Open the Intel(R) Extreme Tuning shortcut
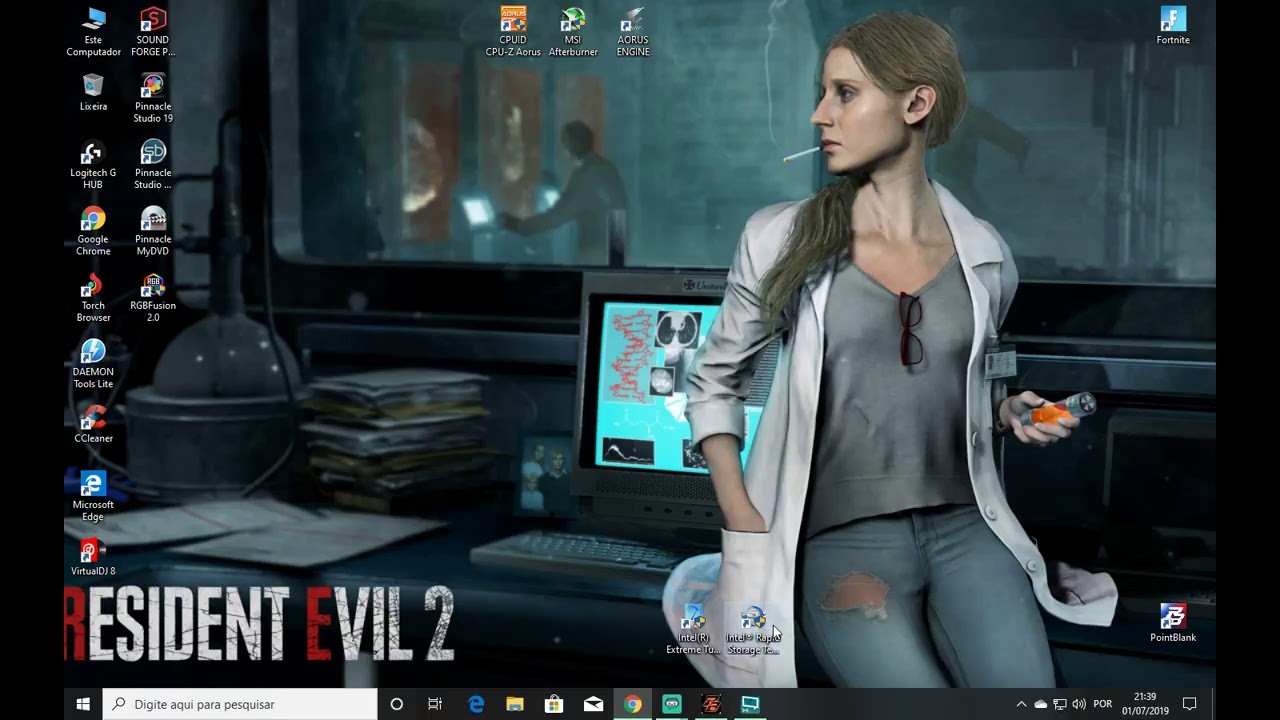The width and height of the screenshot is (1280, 720). click(693, 630)
